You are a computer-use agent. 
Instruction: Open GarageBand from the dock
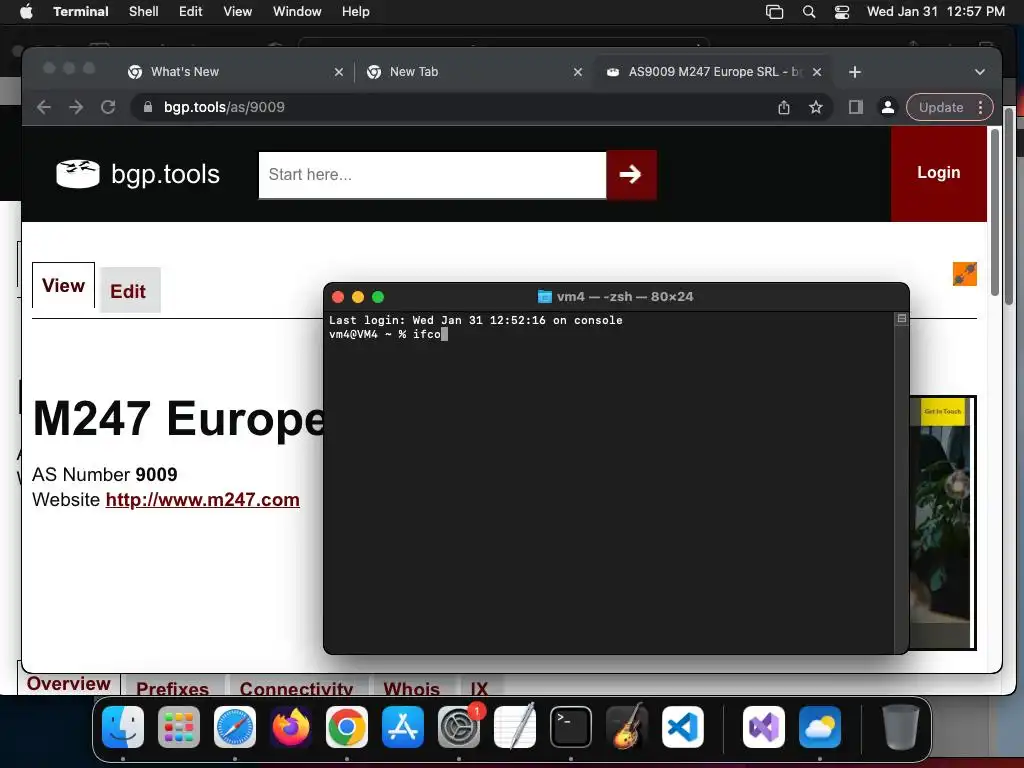point(627,727)
